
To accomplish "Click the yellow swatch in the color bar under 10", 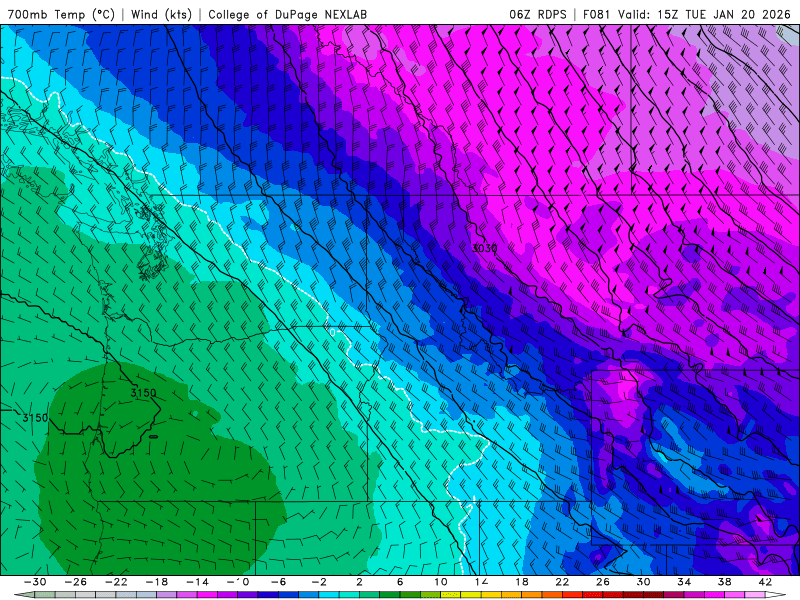I will click(x=451, y=595).
